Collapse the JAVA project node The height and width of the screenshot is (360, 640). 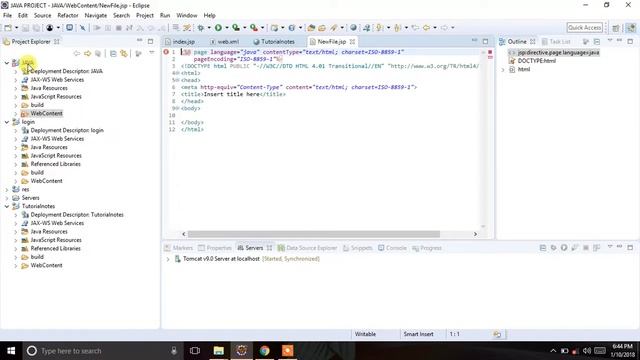click(7, 63)
